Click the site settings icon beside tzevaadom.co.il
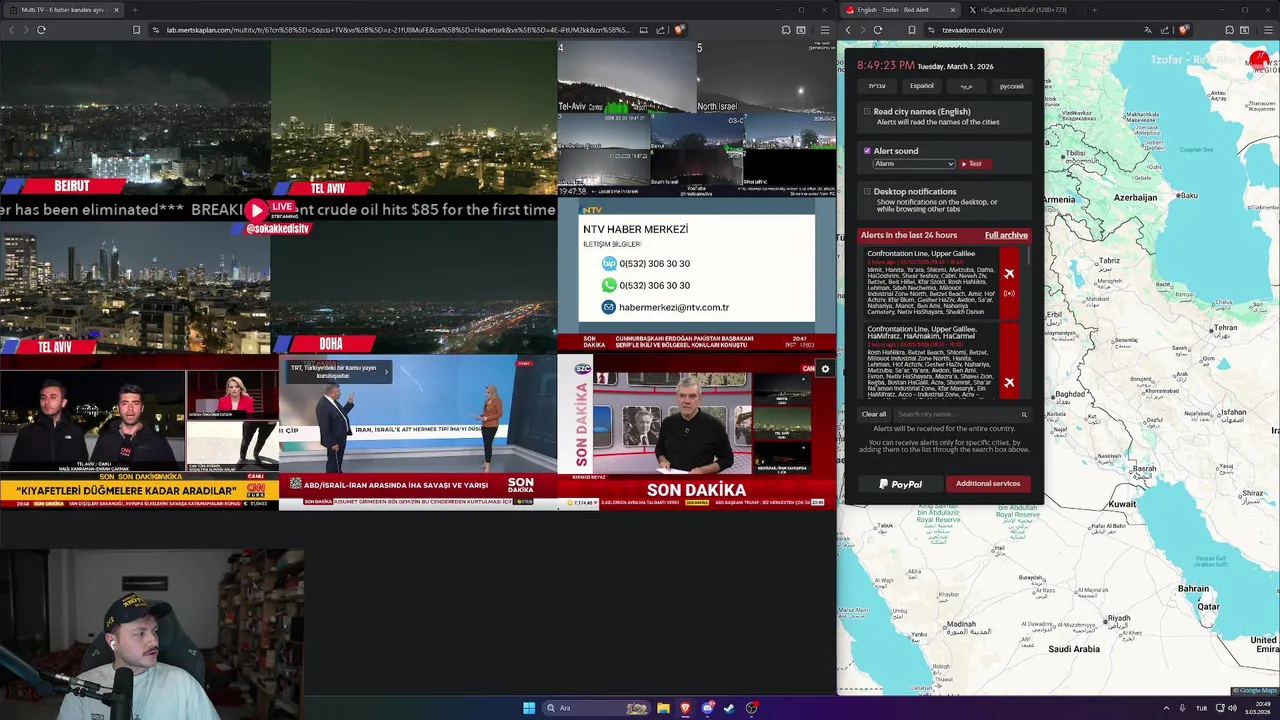Image resolution: width=1280 pixels, height=720 pixels. tap(931, 30)
